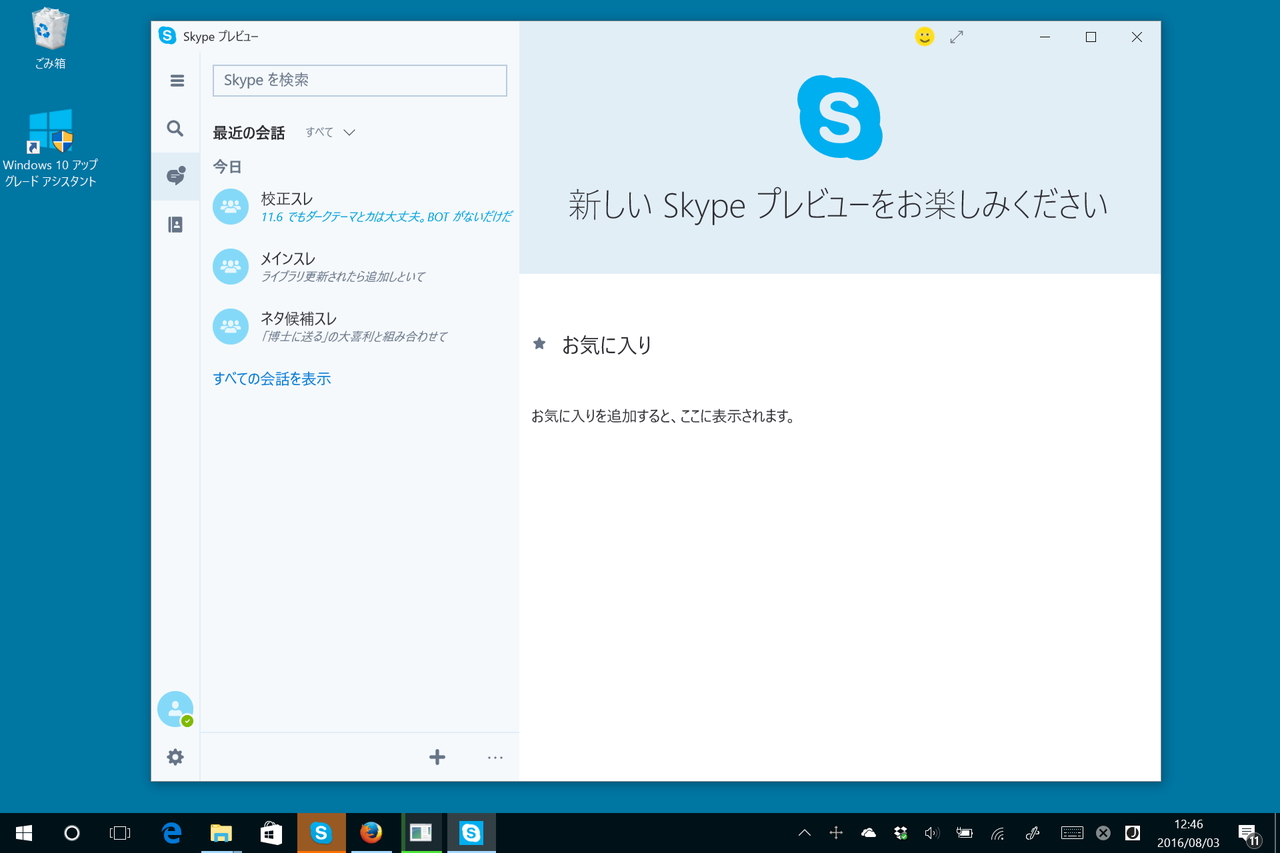This screenshot has height=853, width=1280.
Task: Open more options via ellipsis icon
Action: 494,757
